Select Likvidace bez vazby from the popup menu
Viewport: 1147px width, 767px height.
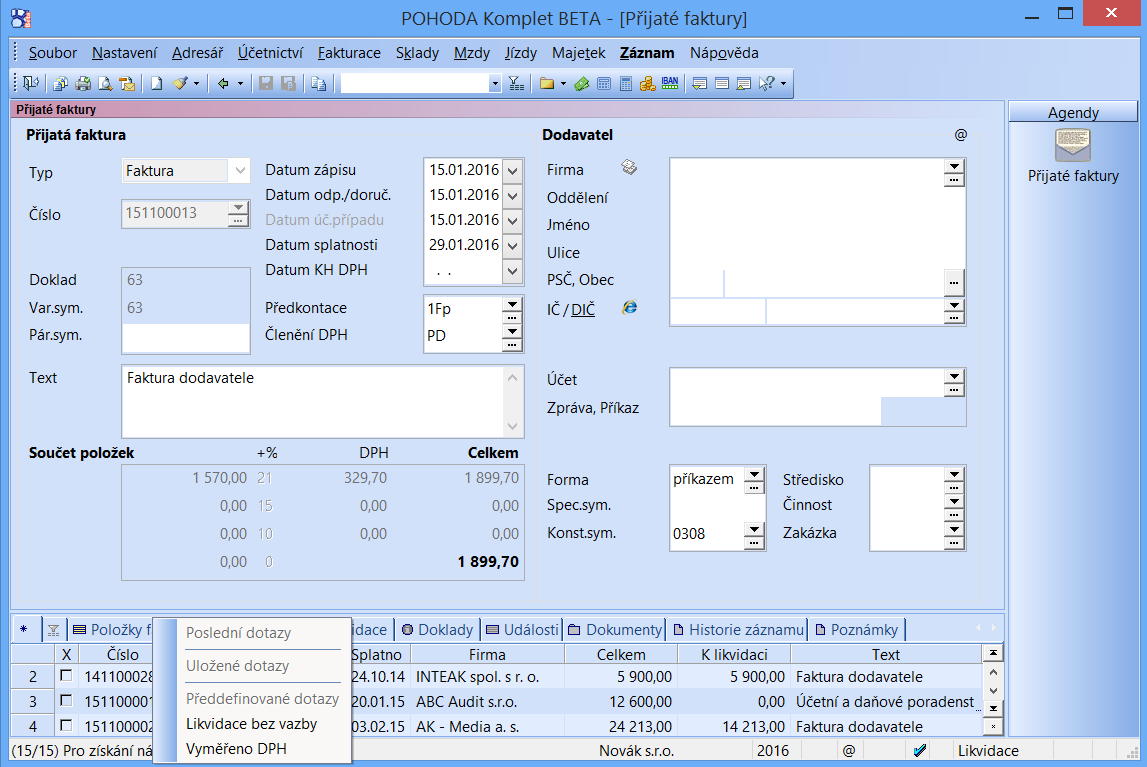tap(251, 724)
